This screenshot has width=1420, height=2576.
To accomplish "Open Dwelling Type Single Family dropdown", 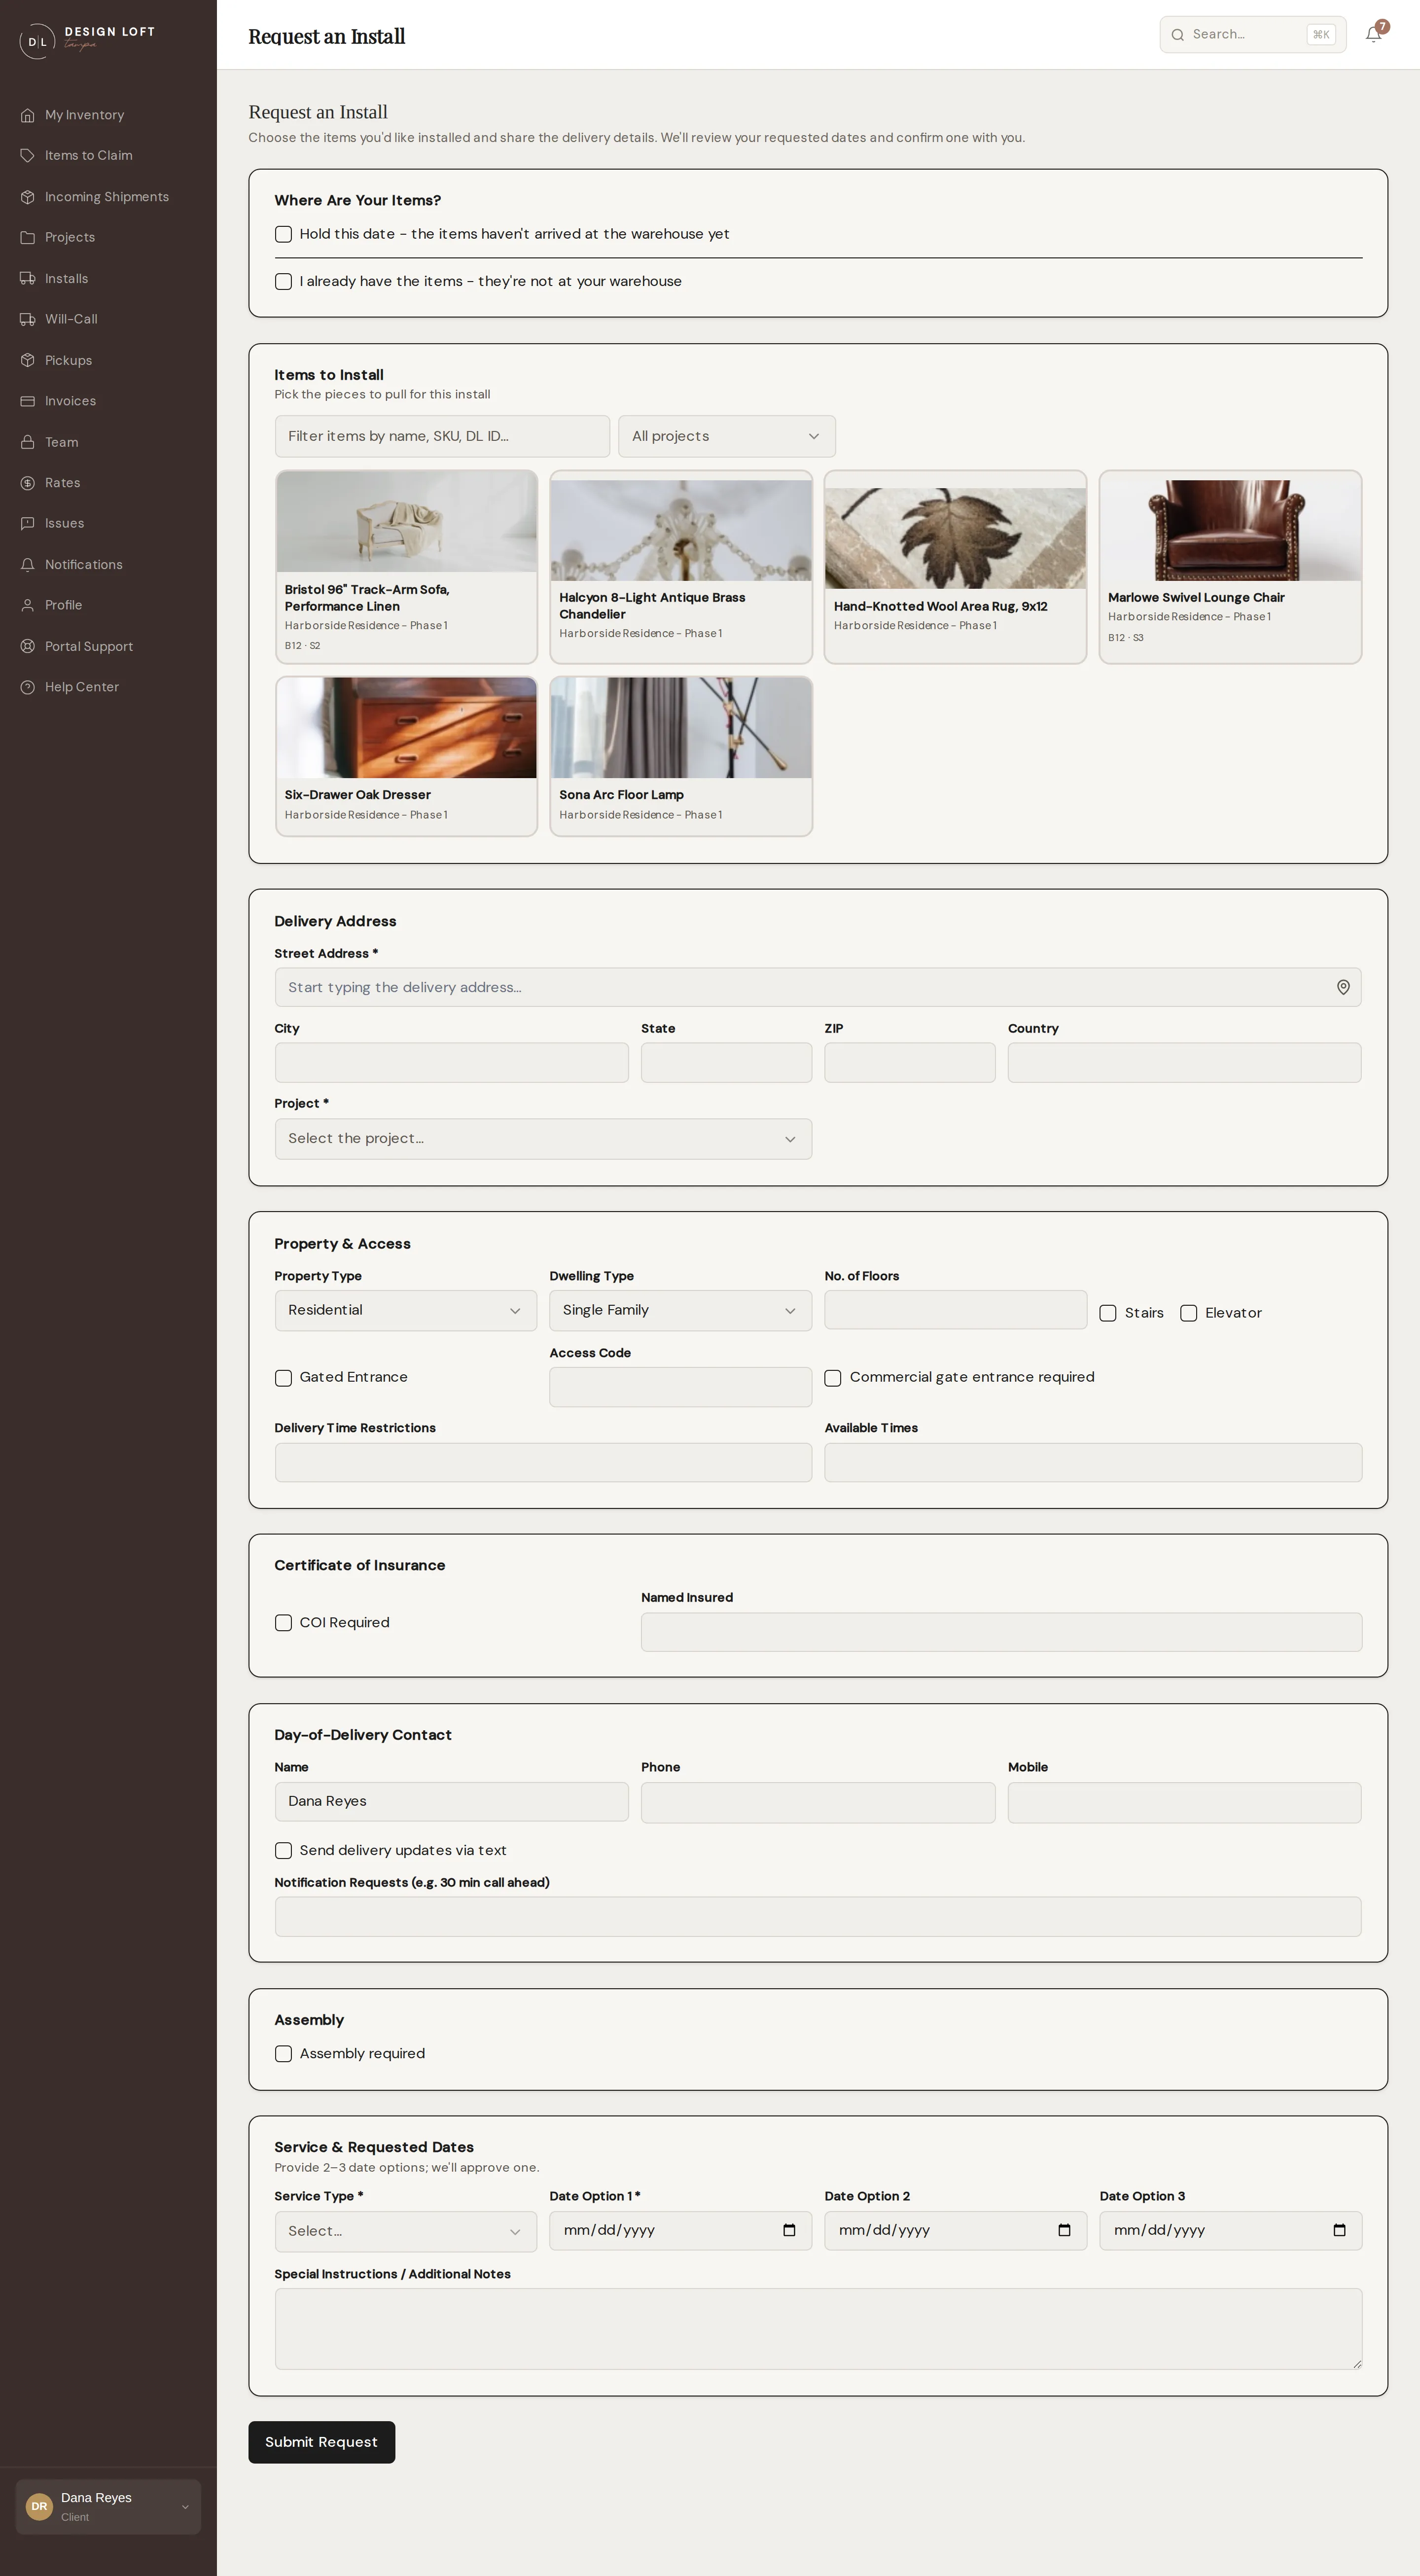I will tap(680, 1311).
